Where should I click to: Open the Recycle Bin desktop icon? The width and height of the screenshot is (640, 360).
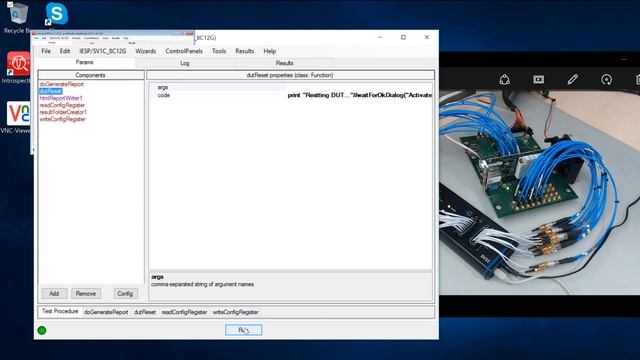[x=17, y=18]
